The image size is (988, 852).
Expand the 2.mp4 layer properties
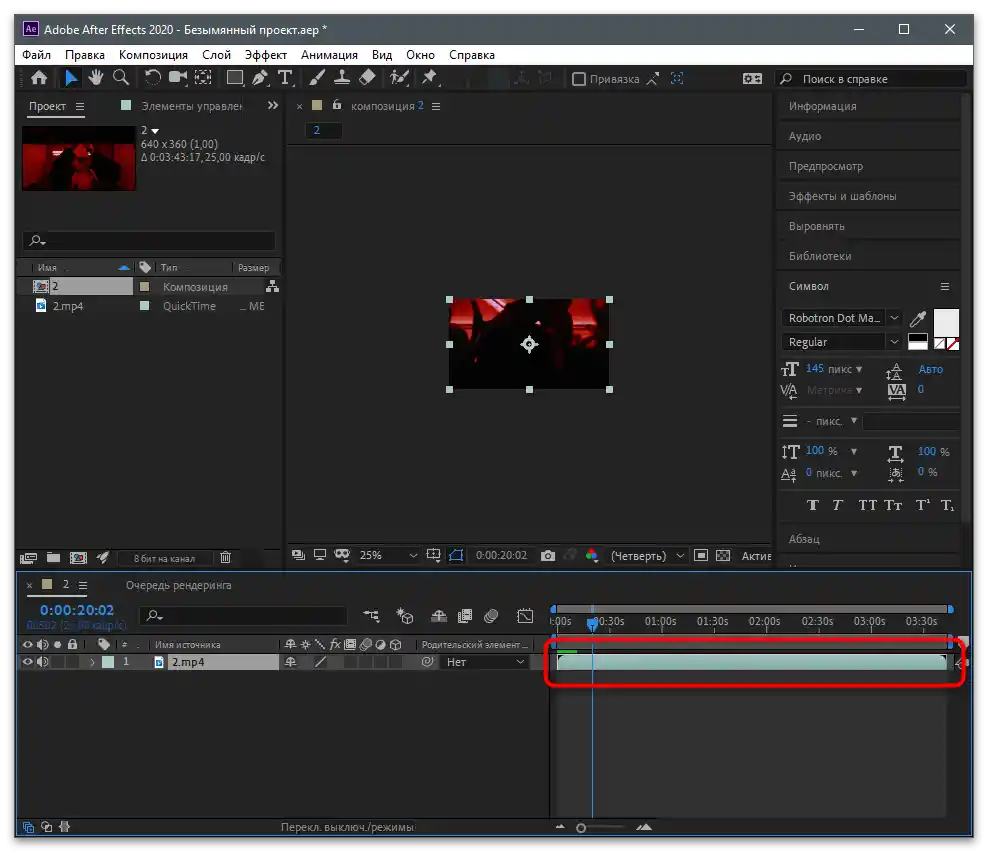92,662
